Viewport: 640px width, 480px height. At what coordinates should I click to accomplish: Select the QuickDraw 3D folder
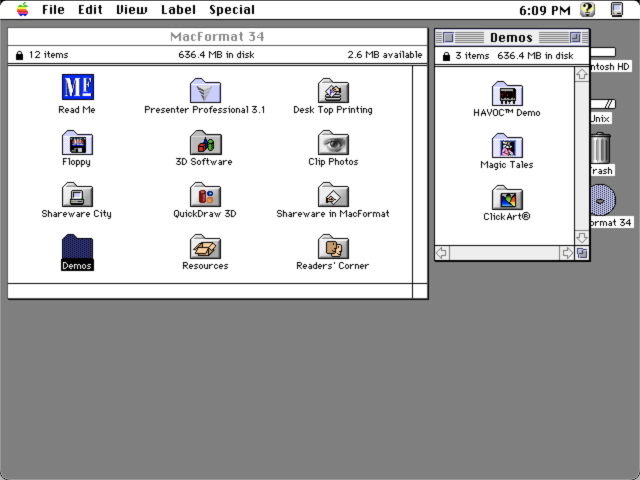[x=205, y=195]
